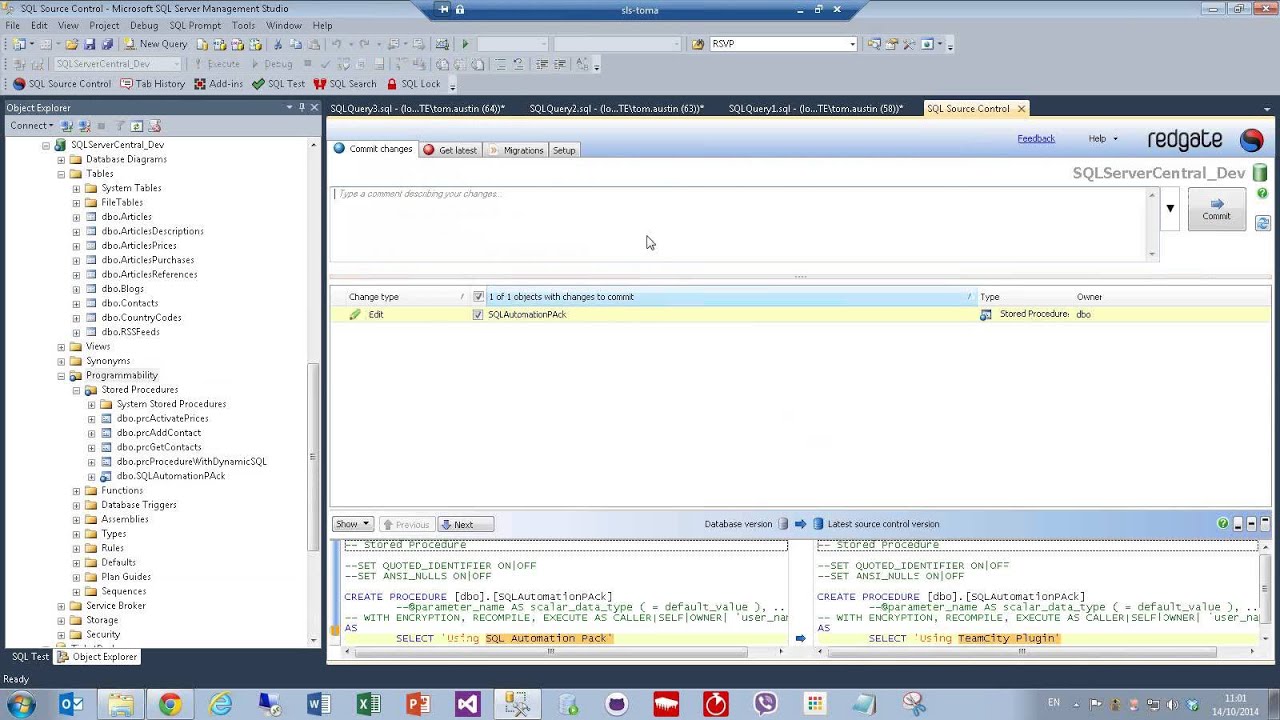Open the SQL Prompt menu

[195, 25]
